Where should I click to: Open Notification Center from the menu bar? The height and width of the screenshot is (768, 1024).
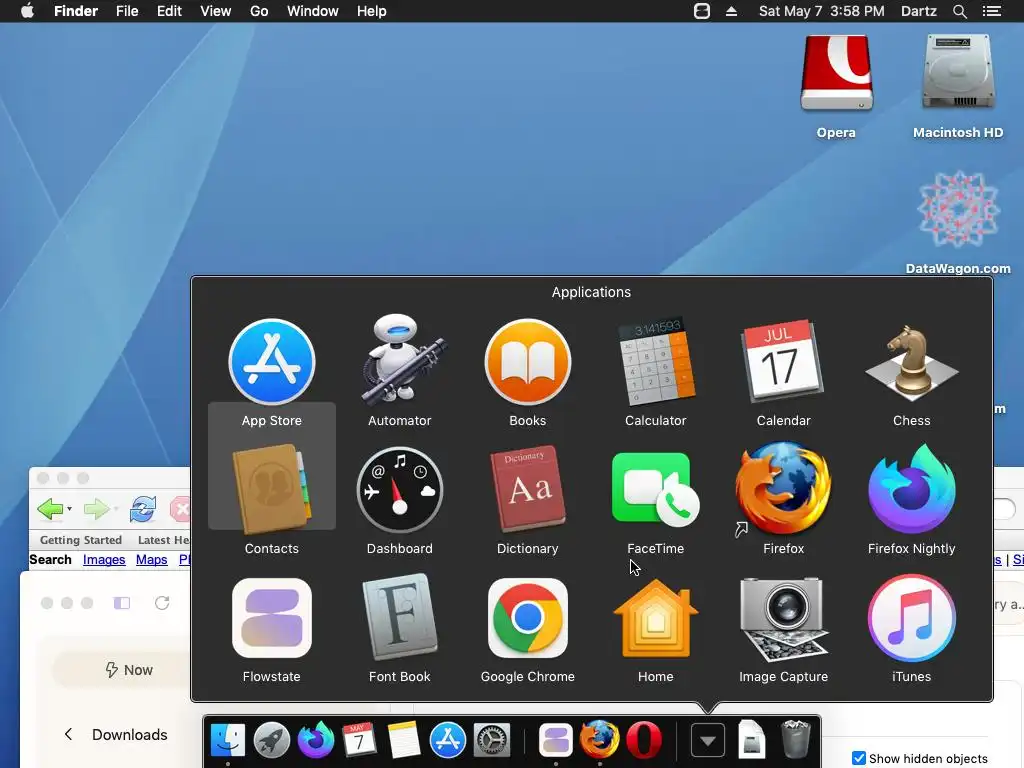[991, 11]
